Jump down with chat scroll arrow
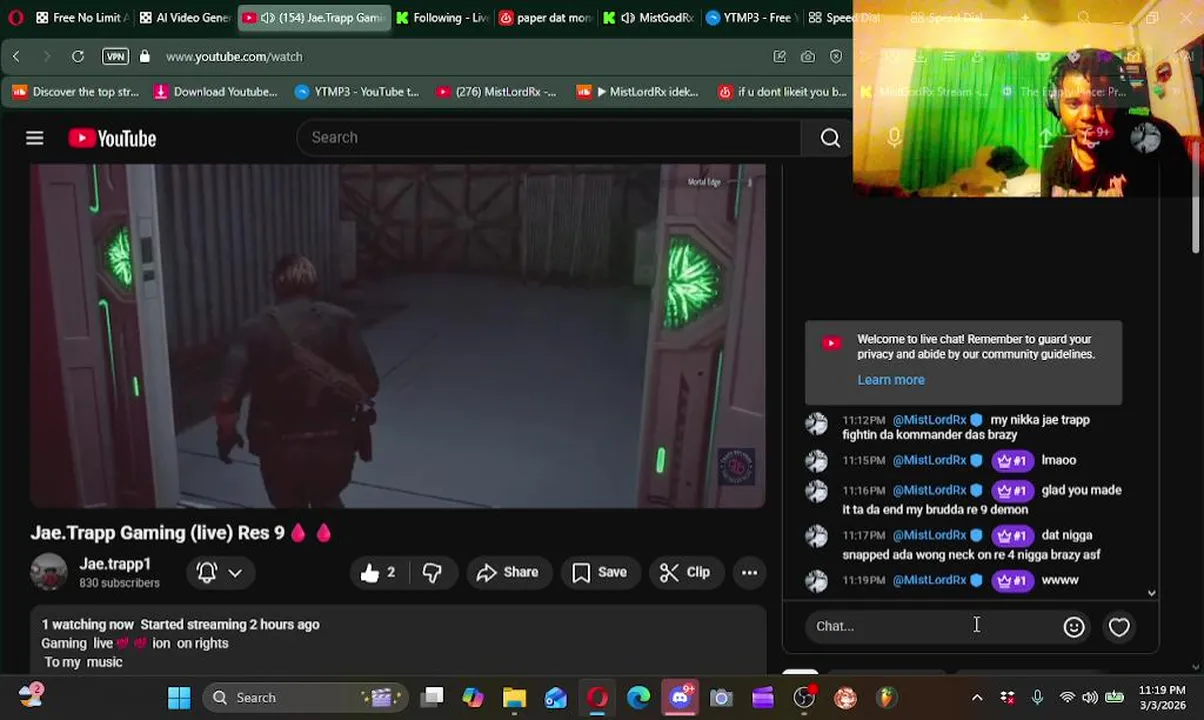The image size is (1204, 720). [1151, 593]
